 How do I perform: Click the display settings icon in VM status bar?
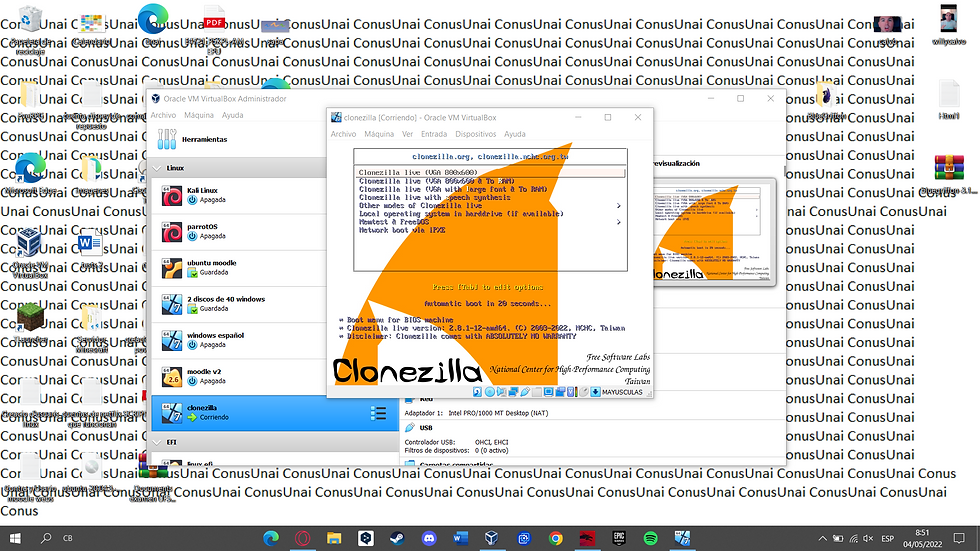coord(549,392)
